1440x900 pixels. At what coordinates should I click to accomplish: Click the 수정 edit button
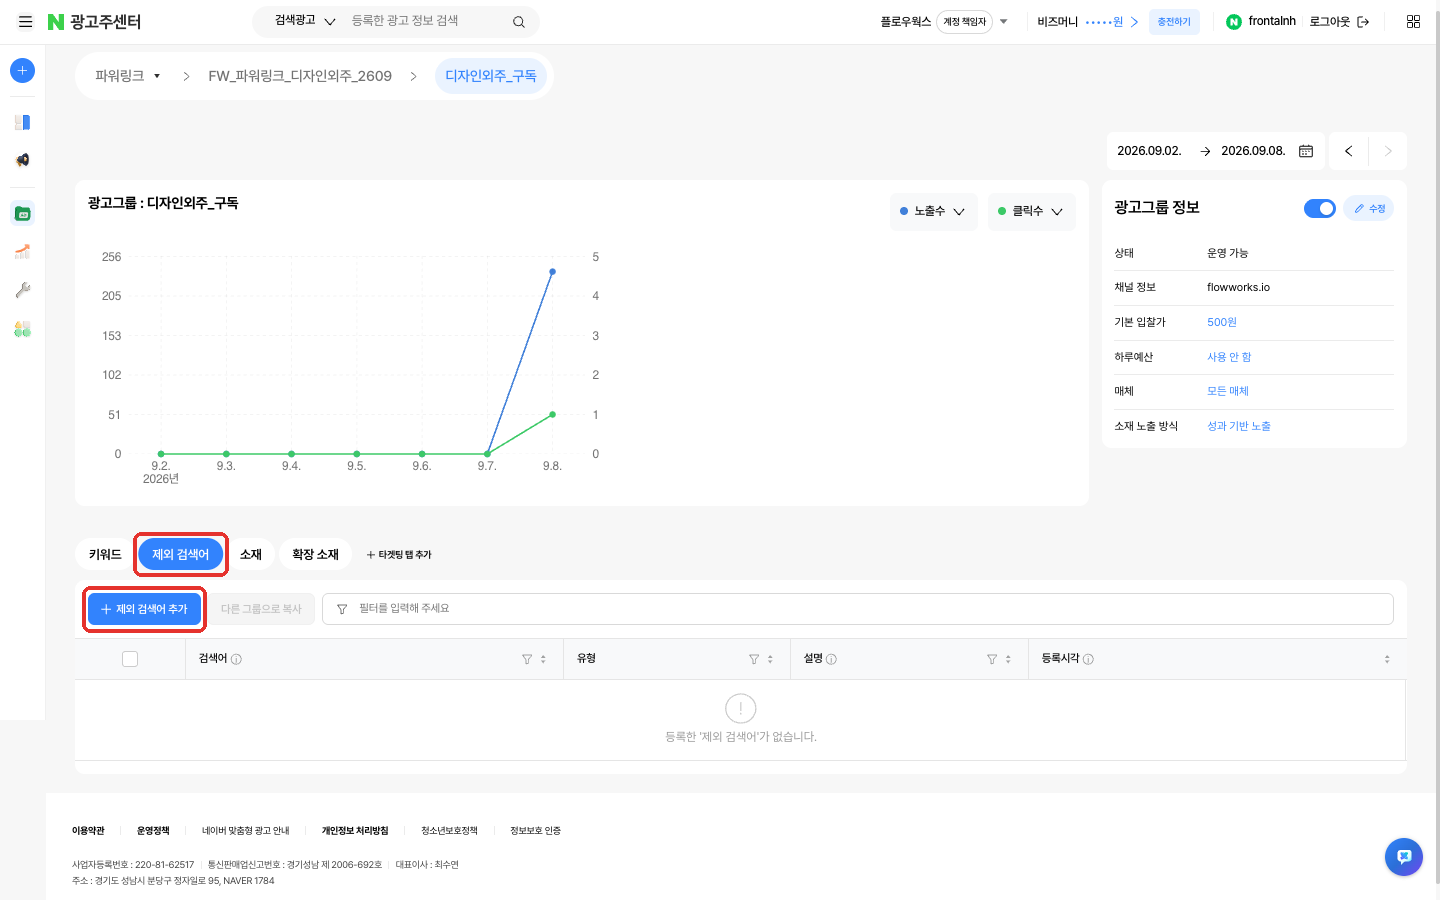pyautogui.click(x=1369, y=208)
